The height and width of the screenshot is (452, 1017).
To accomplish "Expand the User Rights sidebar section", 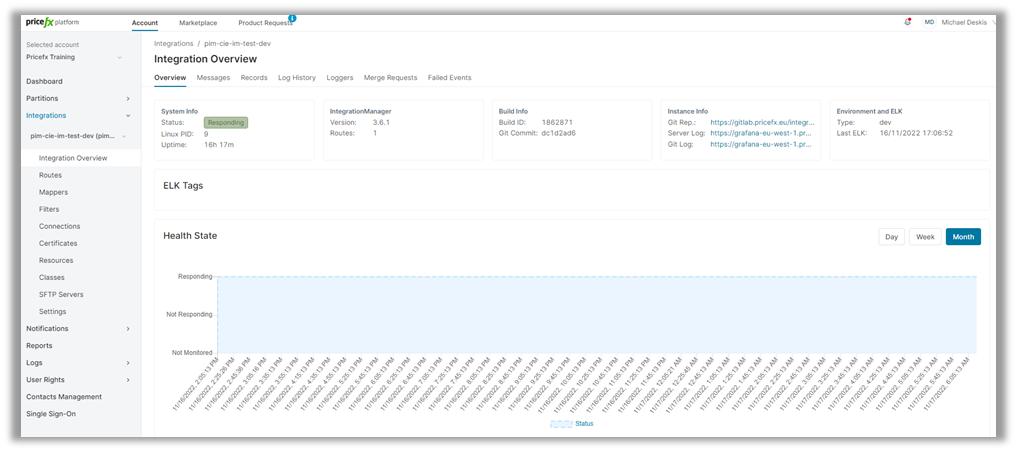I will point(127,380).
